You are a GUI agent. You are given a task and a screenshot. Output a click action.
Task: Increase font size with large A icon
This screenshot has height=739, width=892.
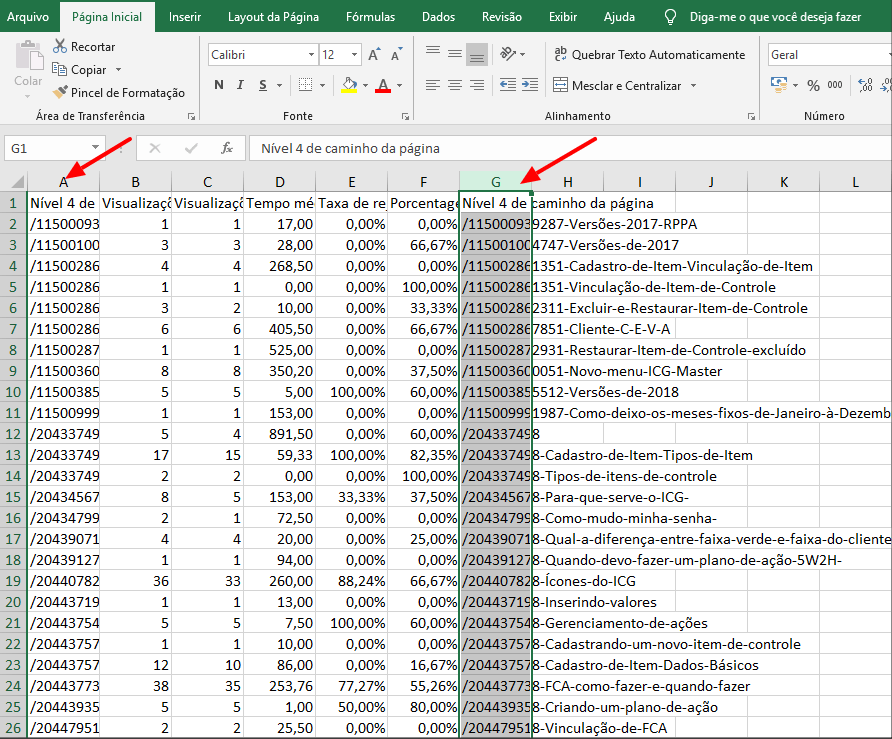click(373, 55)
